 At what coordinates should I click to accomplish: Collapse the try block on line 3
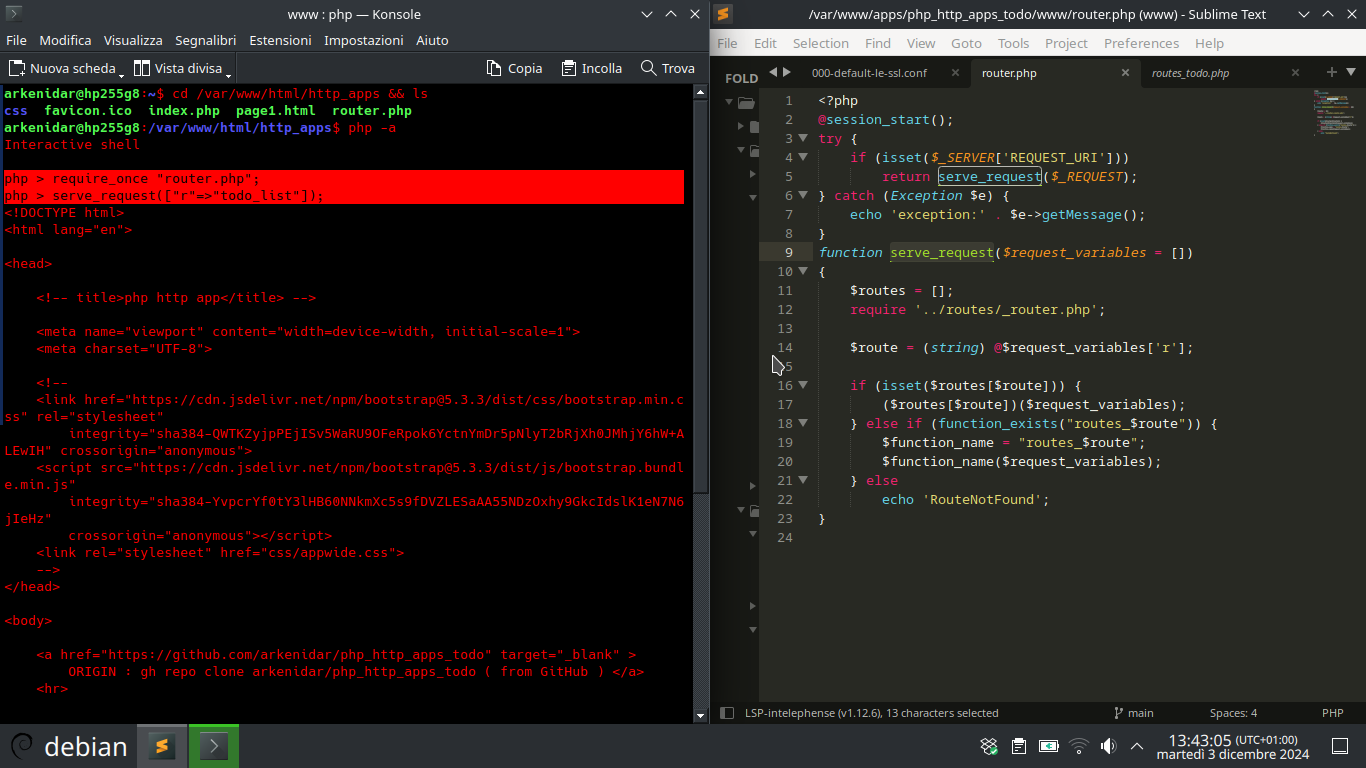pos(803,138)
